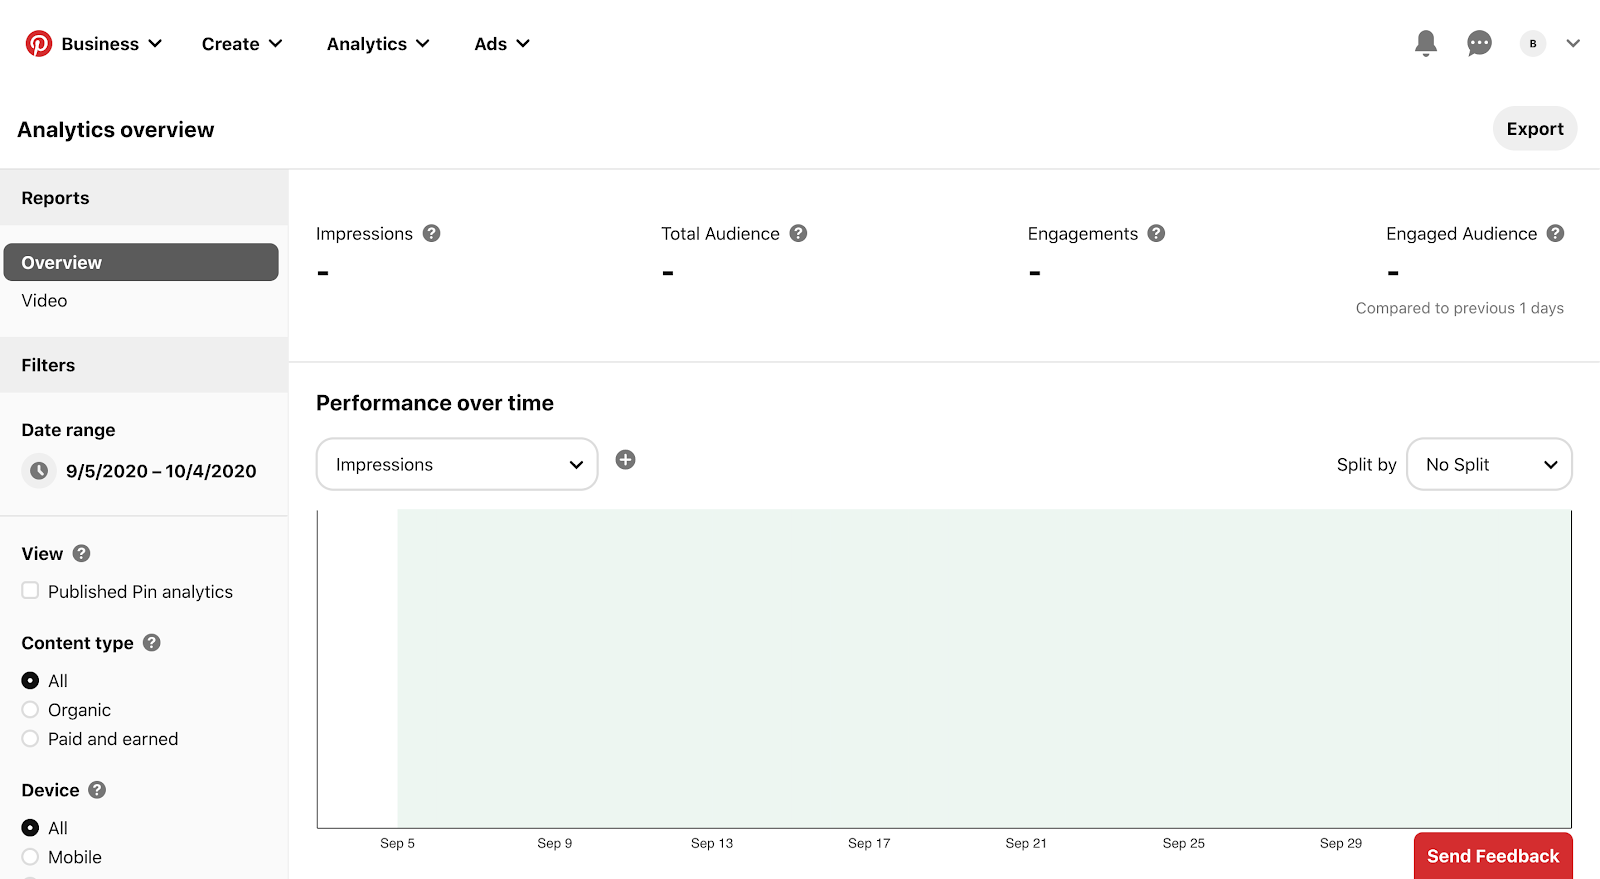Click the clock icon beside date range
This screenshot has height=879, width=1600.
(x=39, y=470)
